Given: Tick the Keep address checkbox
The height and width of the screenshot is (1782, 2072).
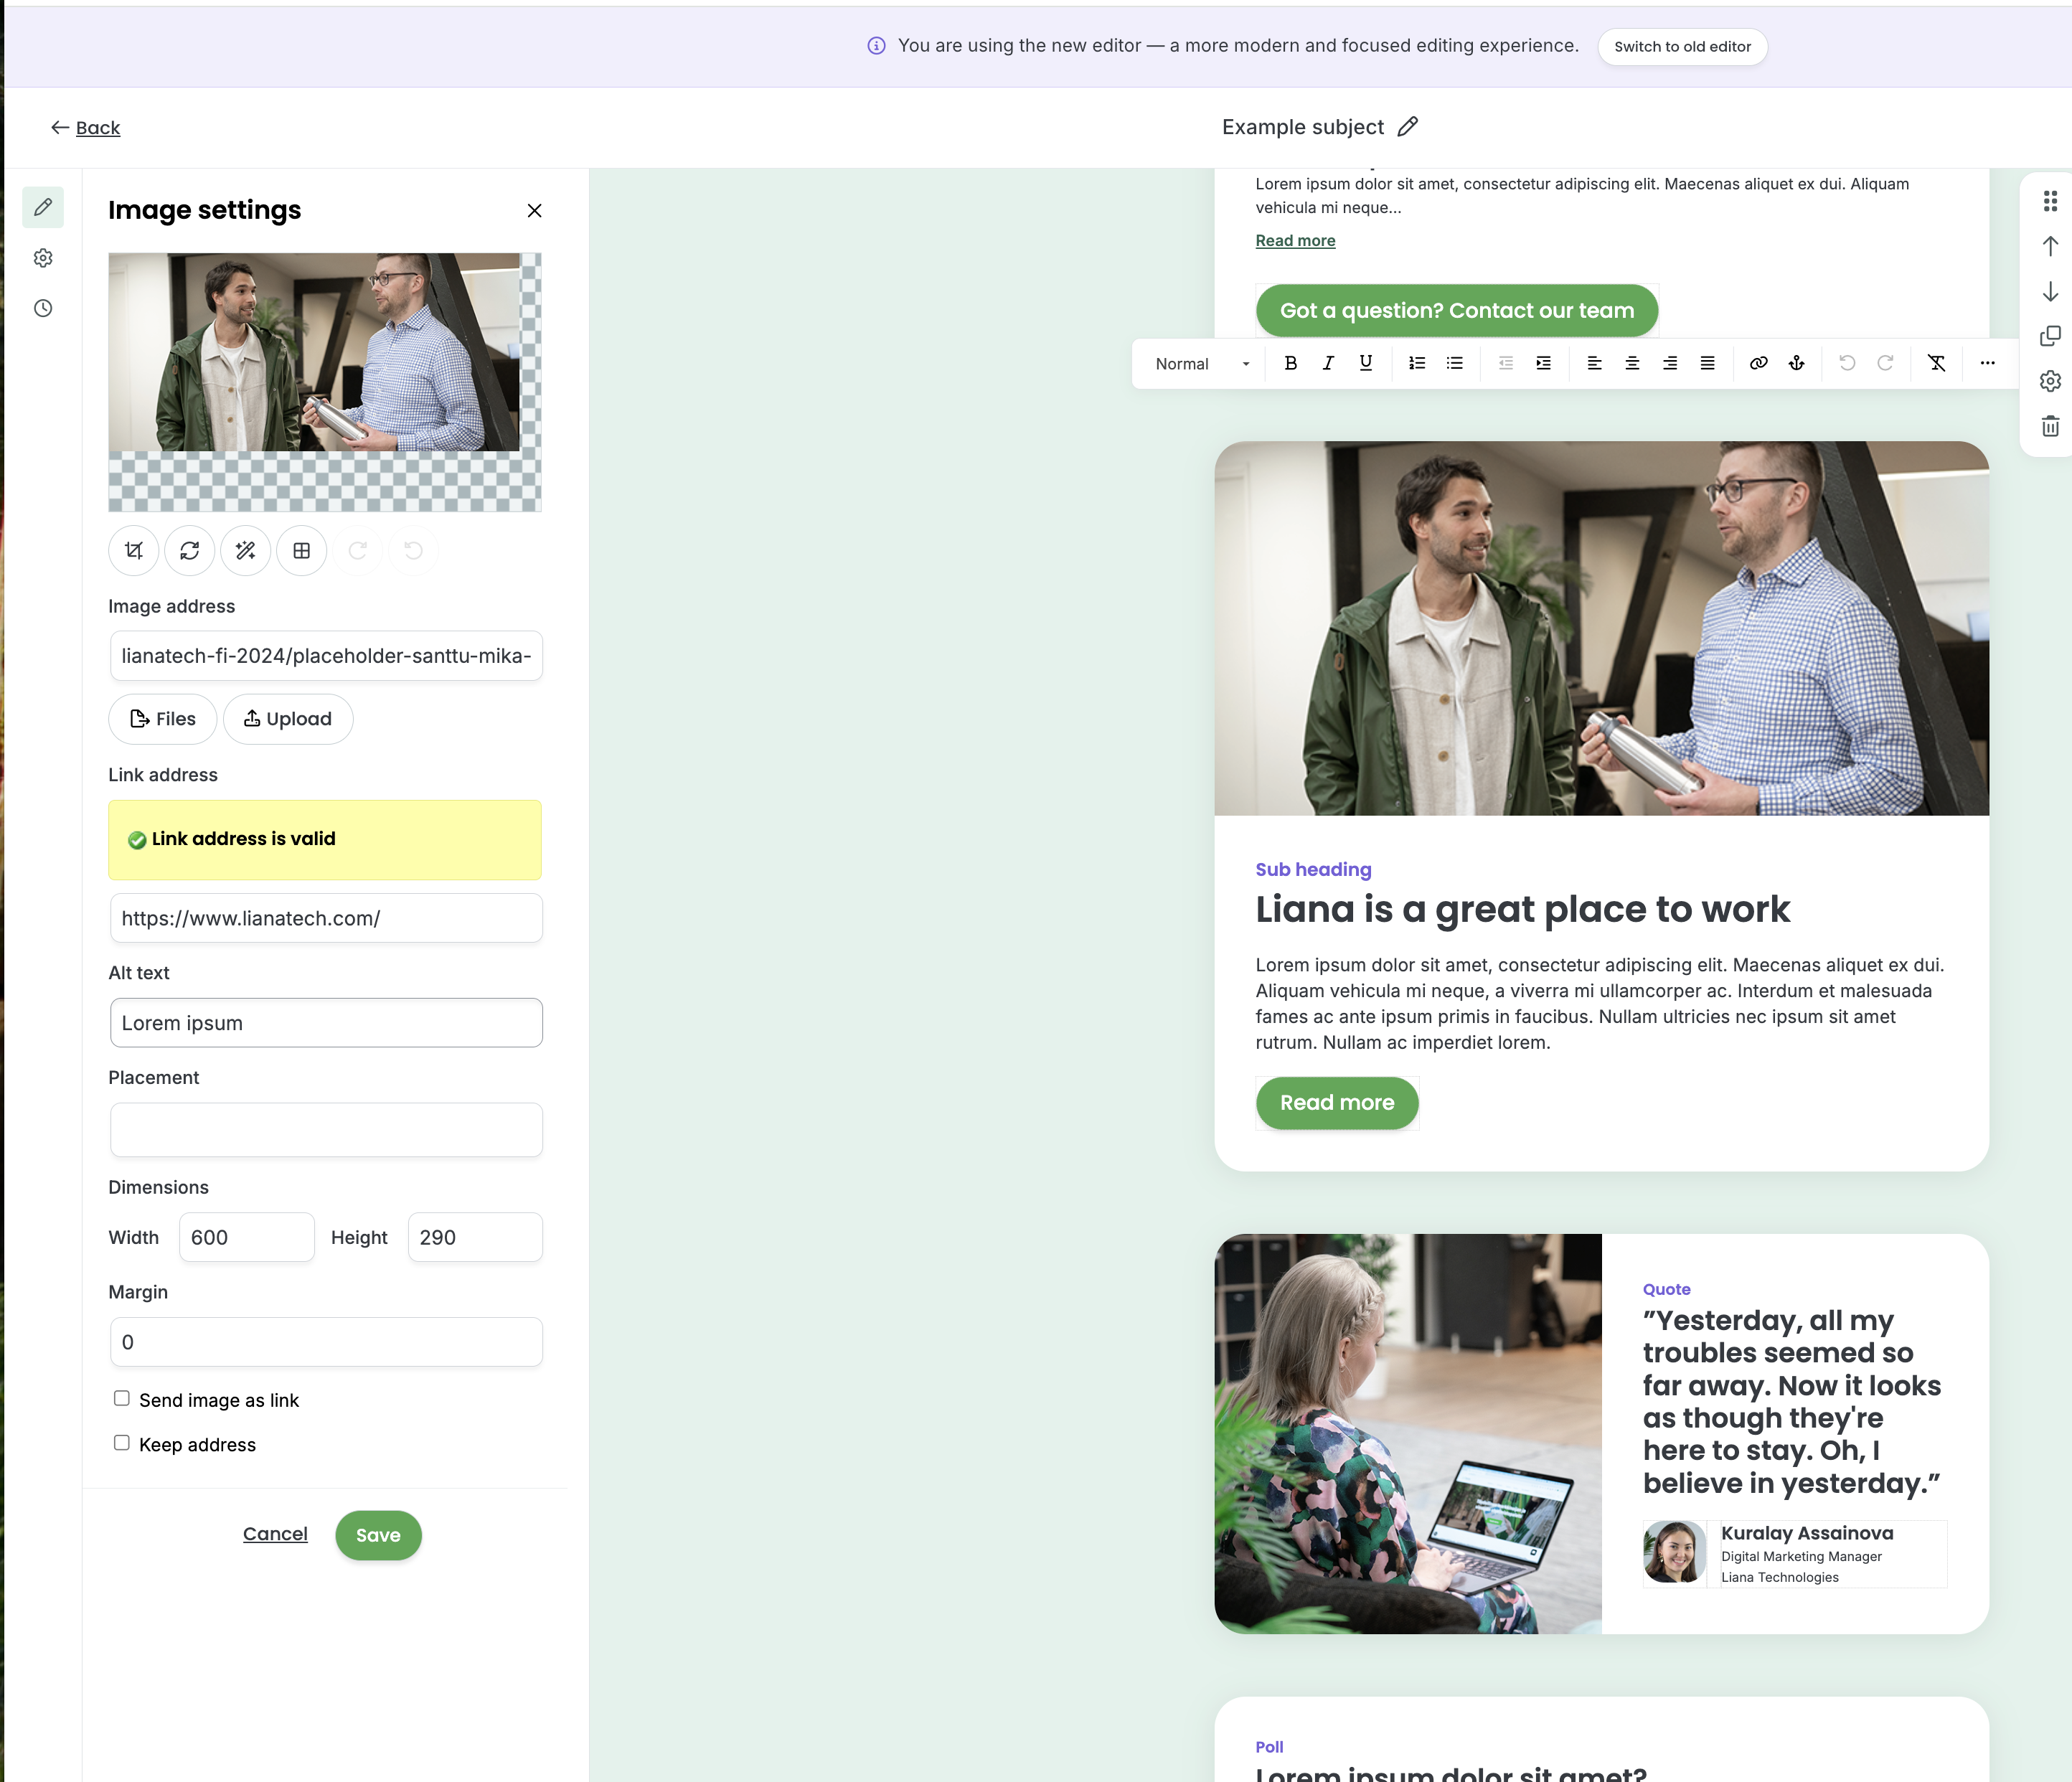Looking at the screenshot, I should (122, 1443).
